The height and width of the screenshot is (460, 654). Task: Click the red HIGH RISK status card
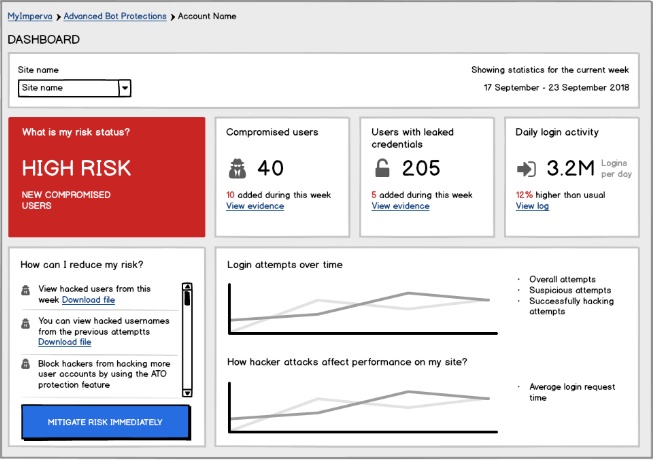106,177
